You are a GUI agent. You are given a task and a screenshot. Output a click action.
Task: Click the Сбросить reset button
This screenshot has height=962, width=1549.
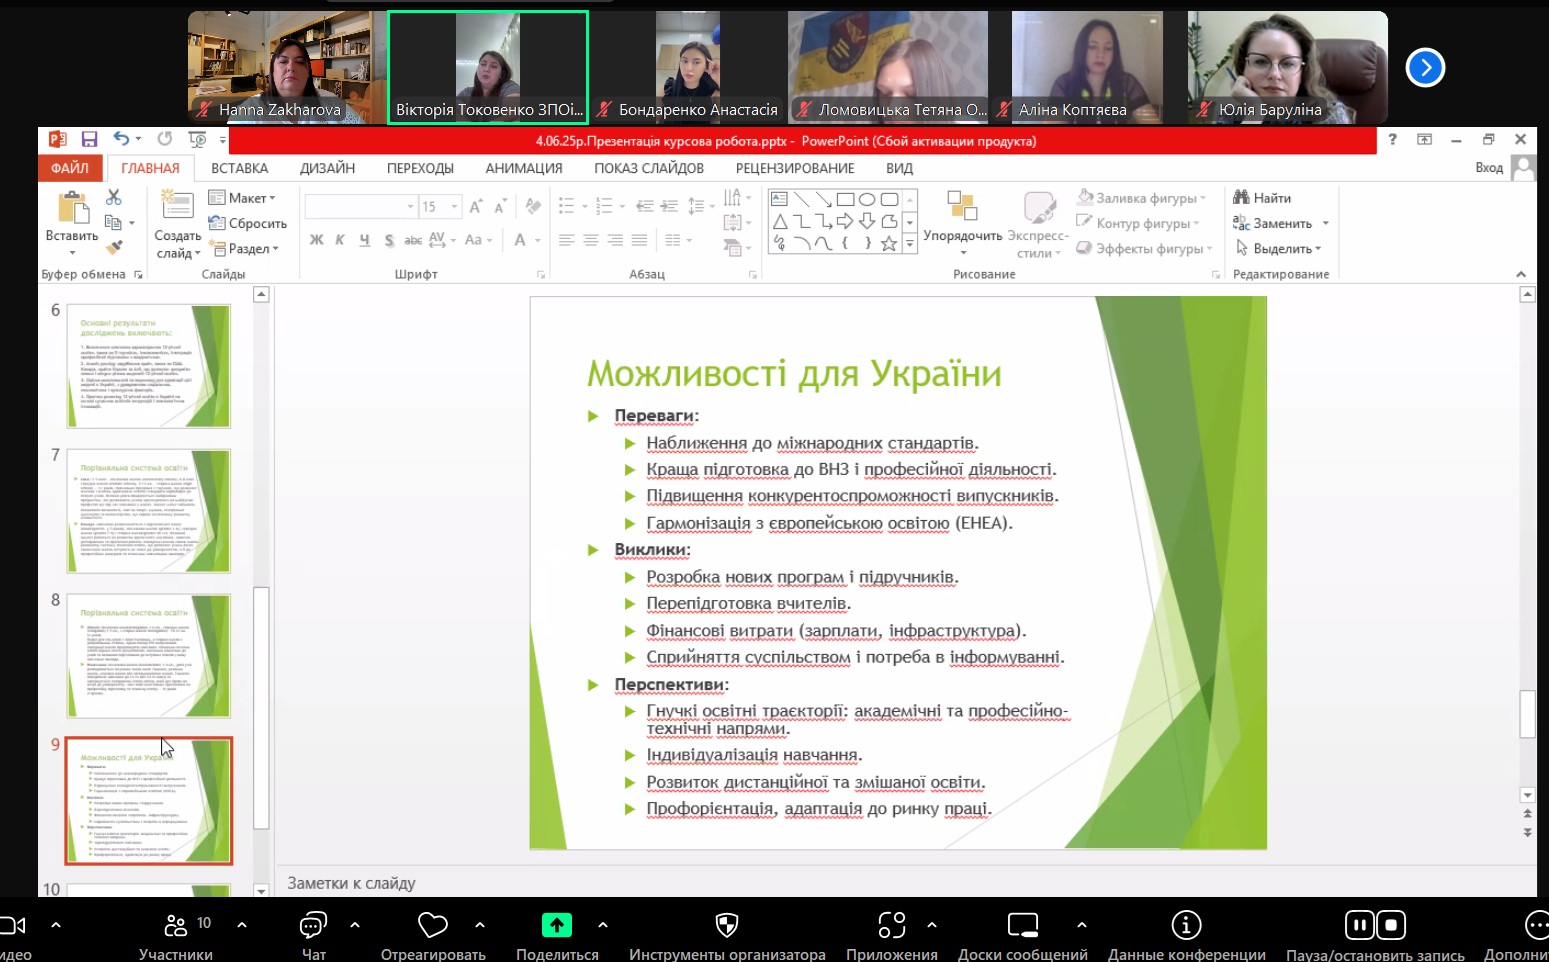(x=248, y=223)
